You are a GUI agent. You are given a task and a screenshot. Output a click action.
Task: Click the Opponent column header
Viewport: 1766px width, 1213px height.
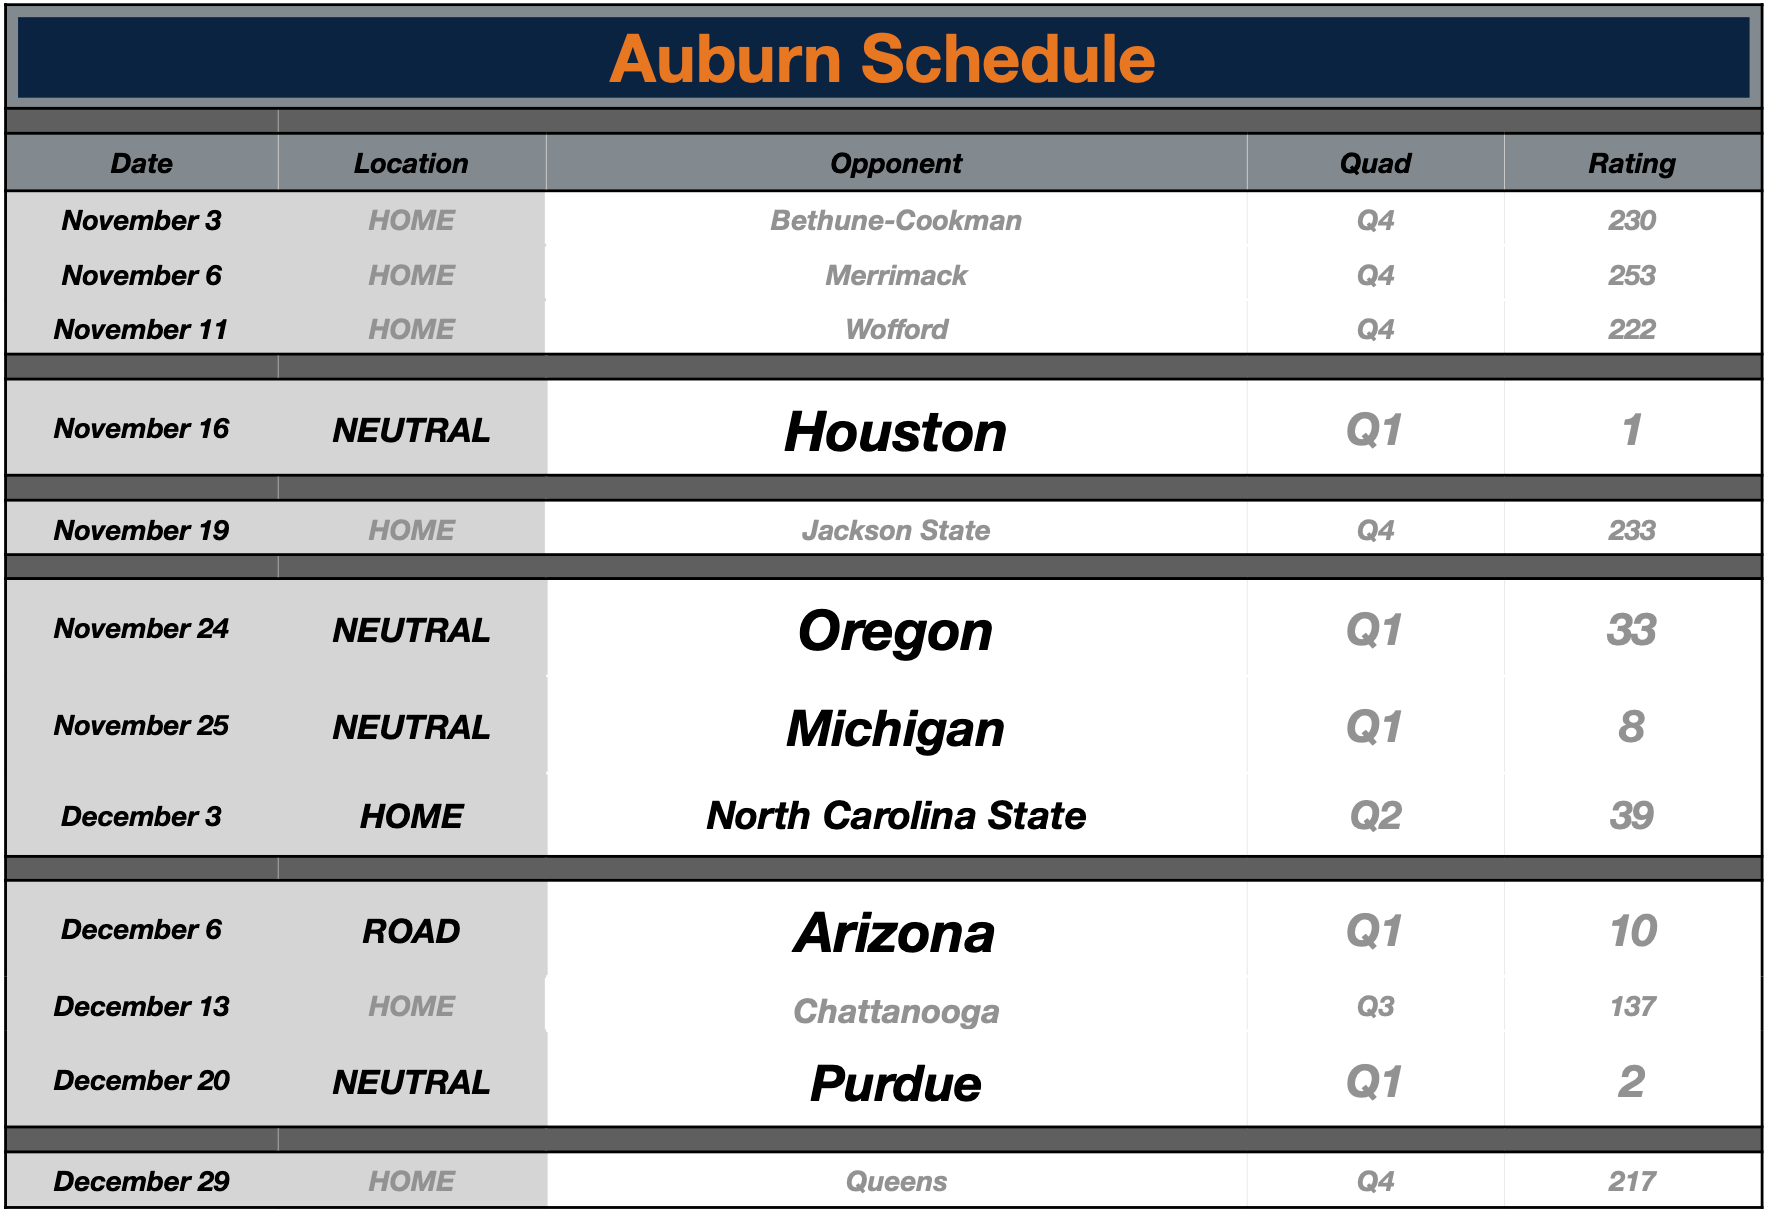click(x=896, y=163)
